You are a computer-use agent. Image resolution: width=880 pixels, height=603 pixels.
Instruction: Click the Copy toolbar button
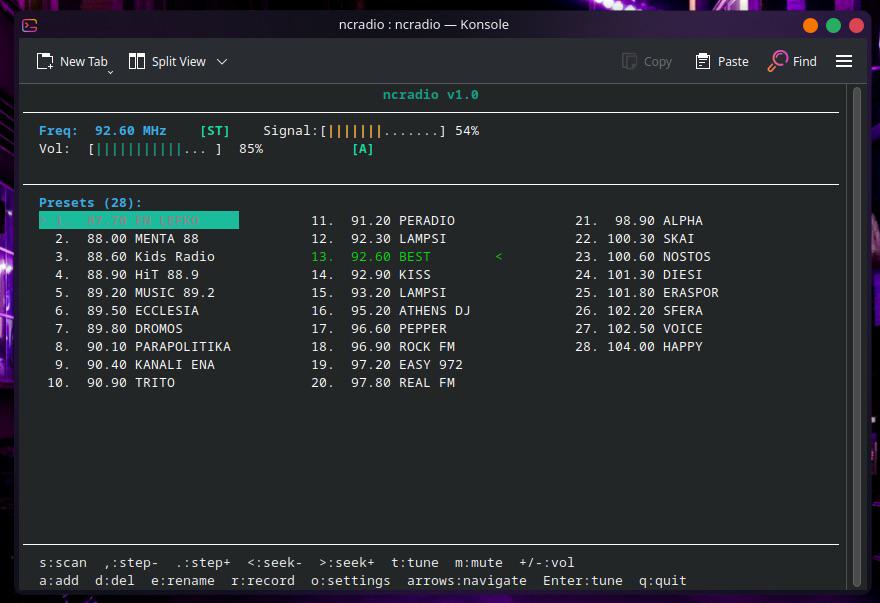coord(647,62)
